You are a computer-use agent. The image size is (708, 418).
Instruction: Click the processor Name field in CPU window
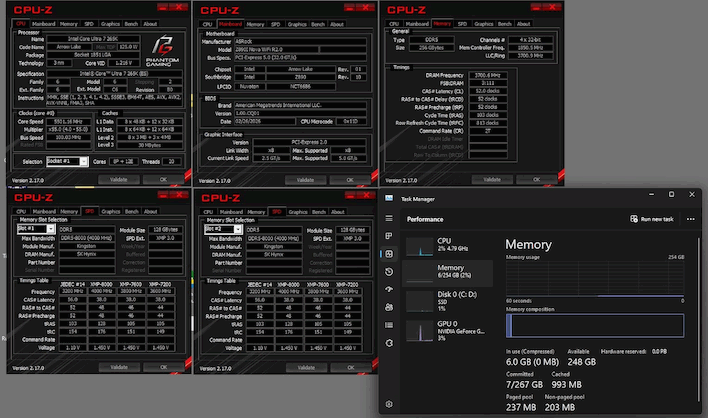pos(93,39)
